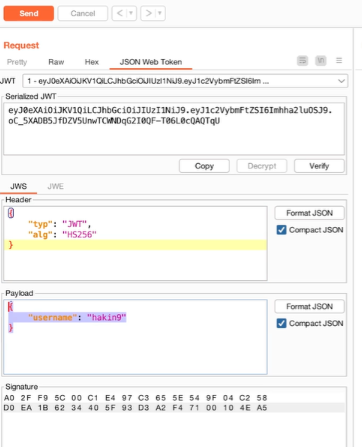This screenshot has width=362, height=447.
Task: Open the back history dropdown arrow
Action: [x=131, y=13]
